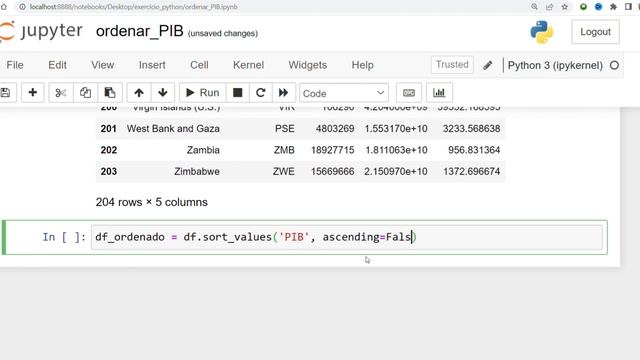Click the ZWE country code cell
The image size is (640, 360).
point(284,171)
